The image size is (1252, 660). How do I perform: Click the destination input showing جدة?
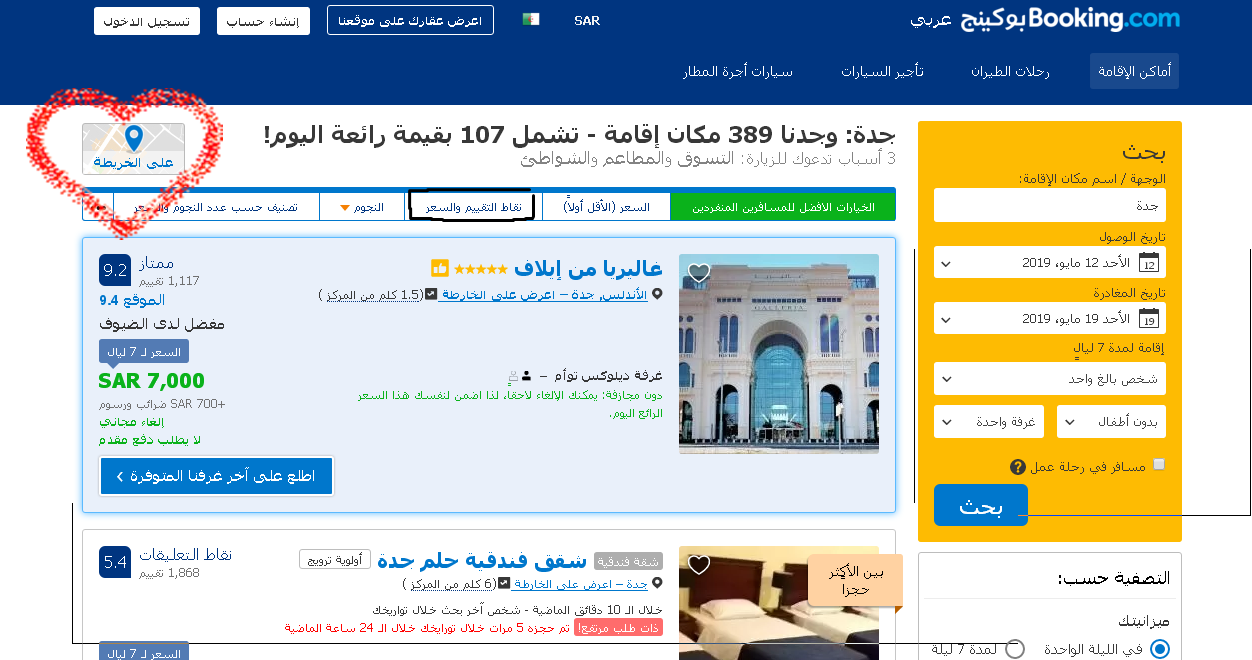[1049, 204]
